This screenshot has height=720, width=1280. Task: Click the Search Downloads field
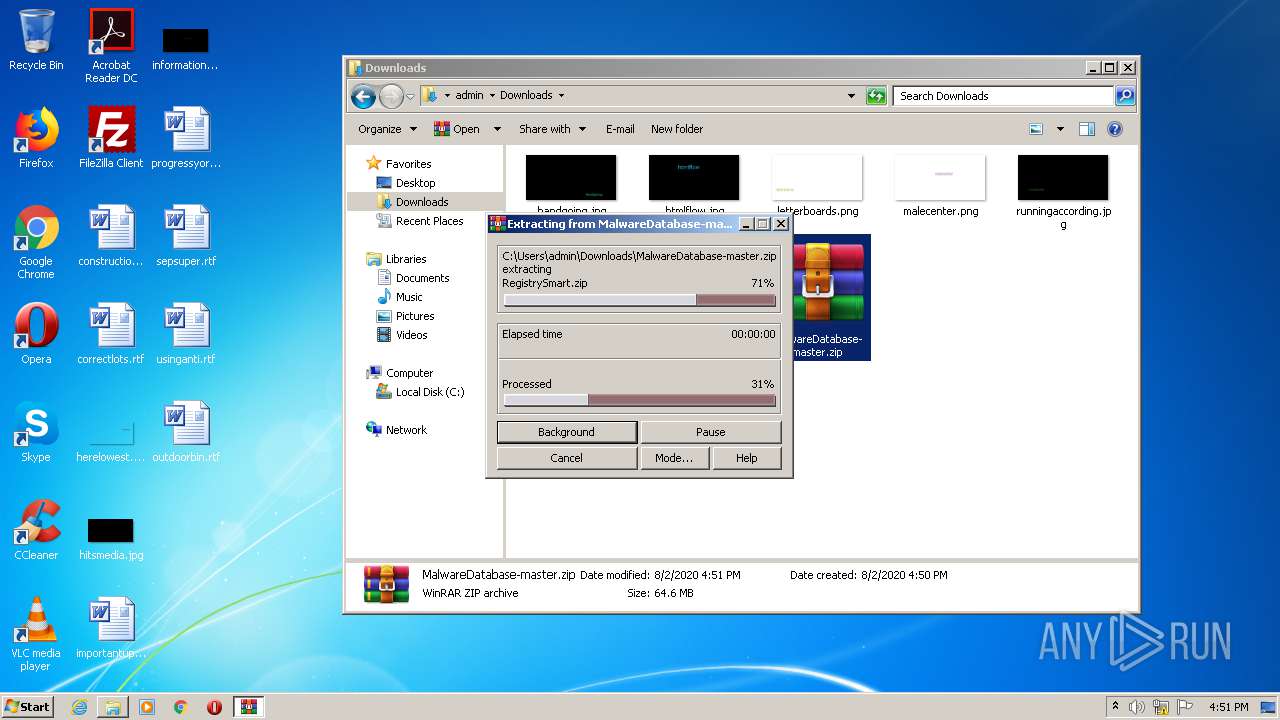point(1003,96)
